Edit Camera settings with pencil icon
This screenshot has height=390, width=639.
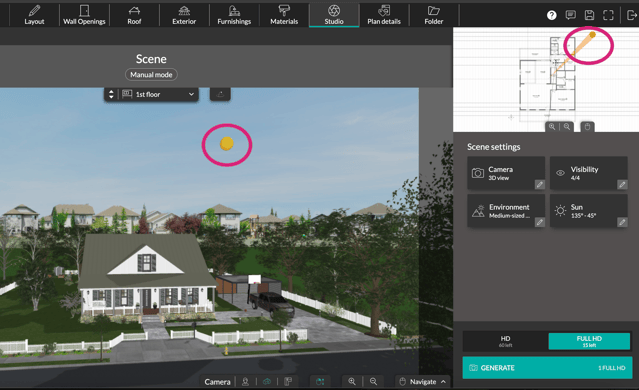click(540, 185)
